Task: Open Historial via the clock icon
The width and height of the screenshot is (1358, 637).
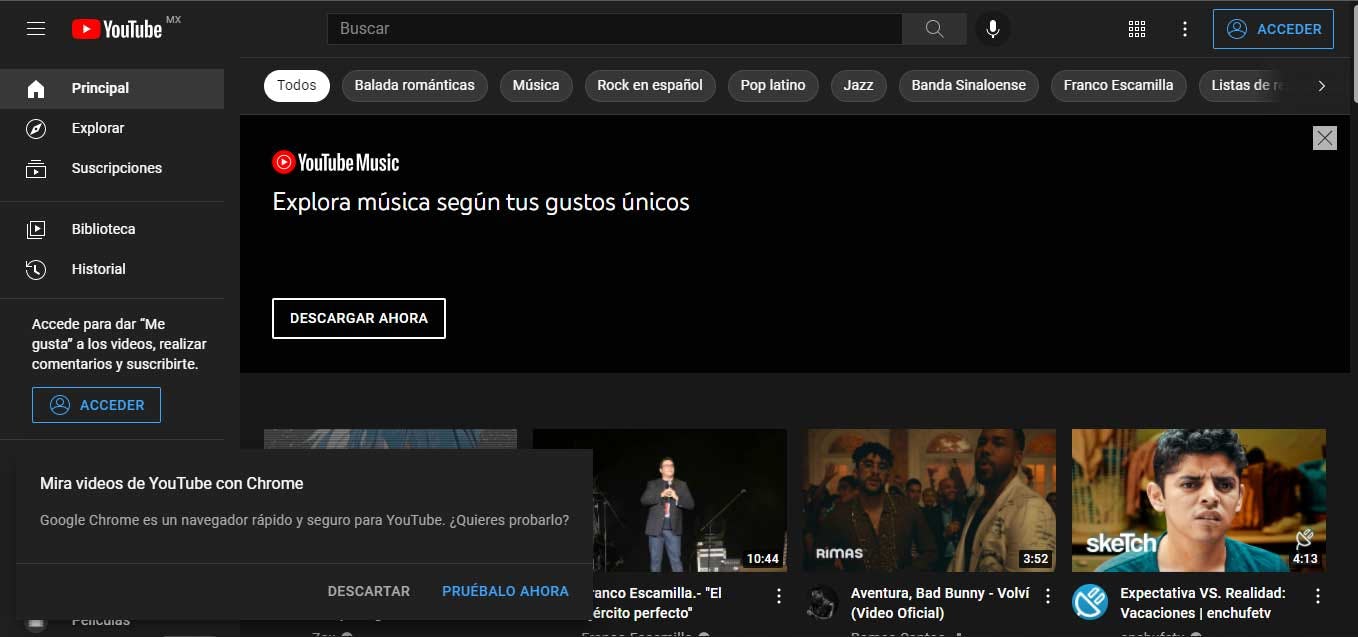Action: 37,268
